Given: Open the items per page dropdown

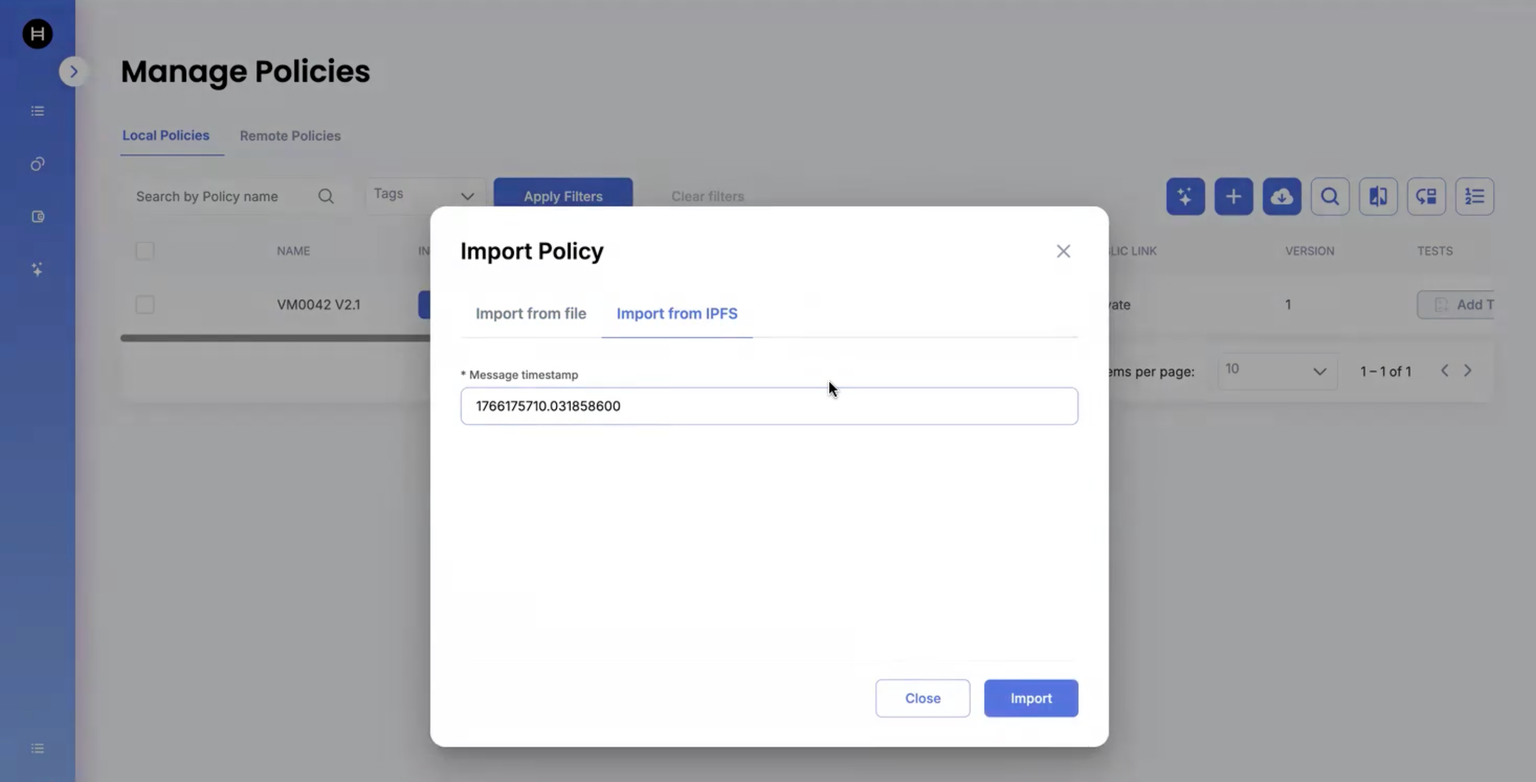Looking at the screenshot, I should (1276, 371).
